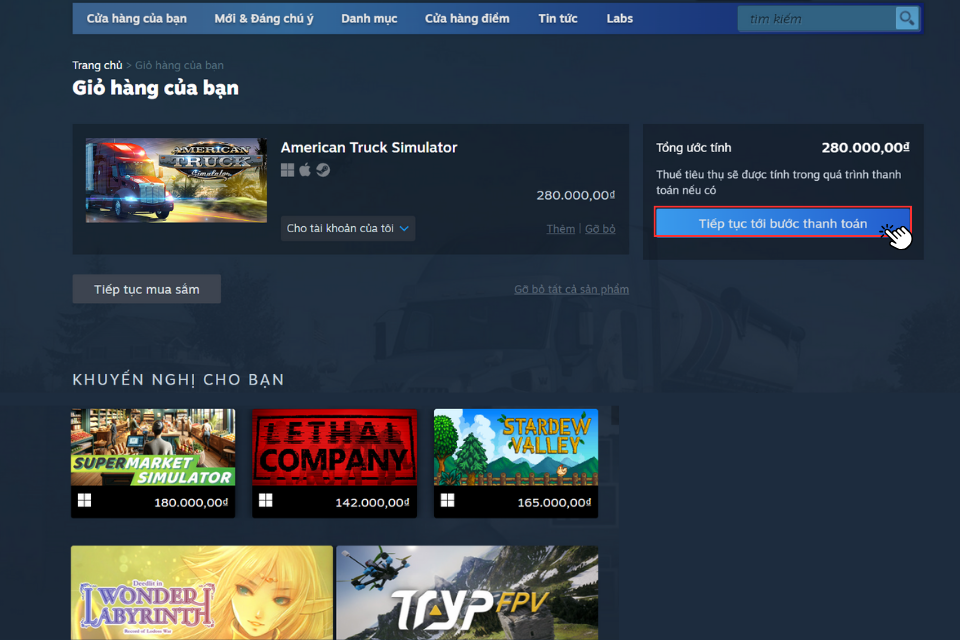
Task: Click the American Truck Simulator title
Action: (369, 148)
